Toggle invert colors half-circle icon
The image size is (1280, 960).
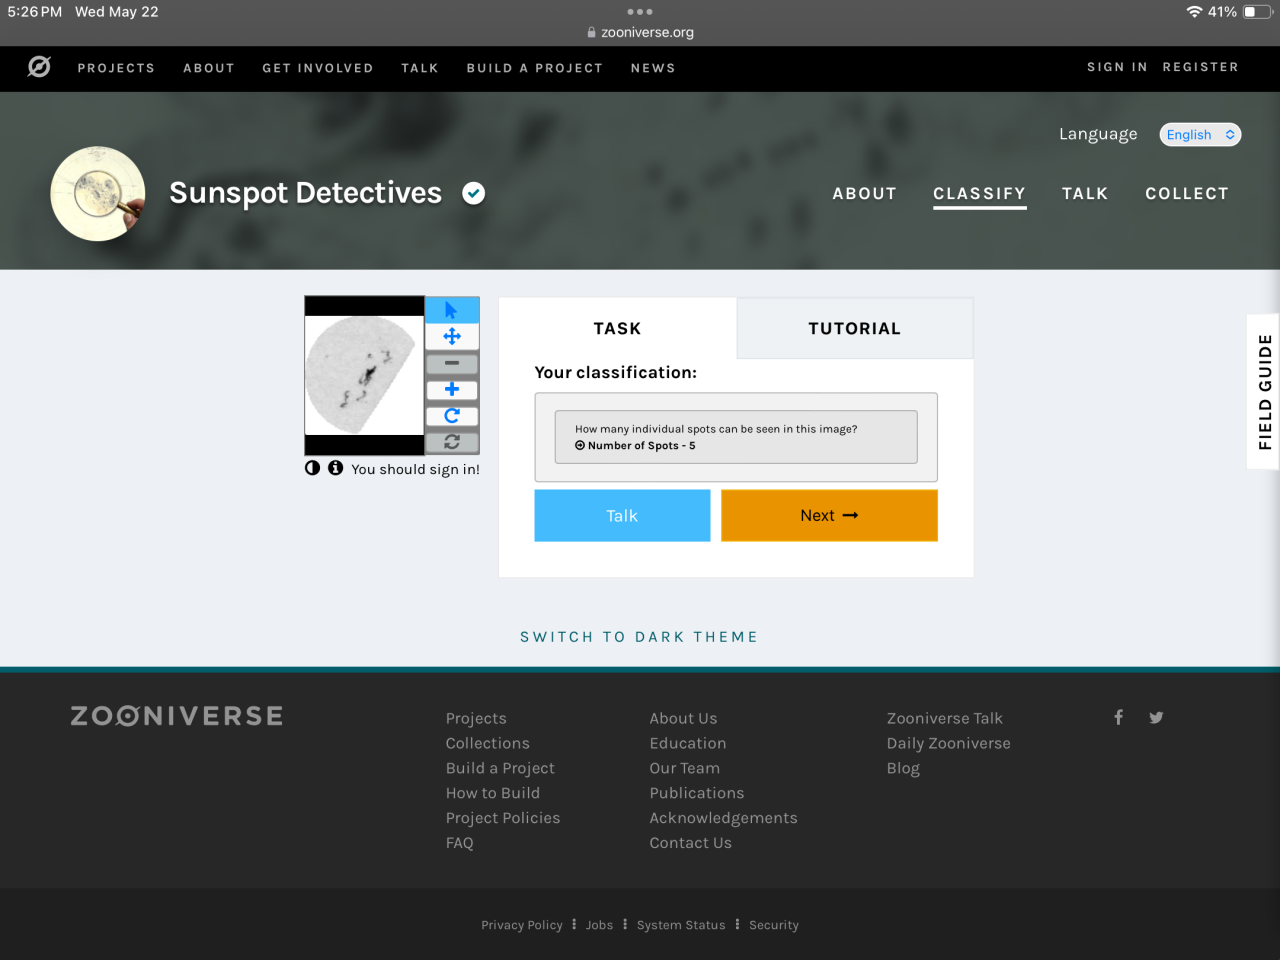[x=313, y=468]
